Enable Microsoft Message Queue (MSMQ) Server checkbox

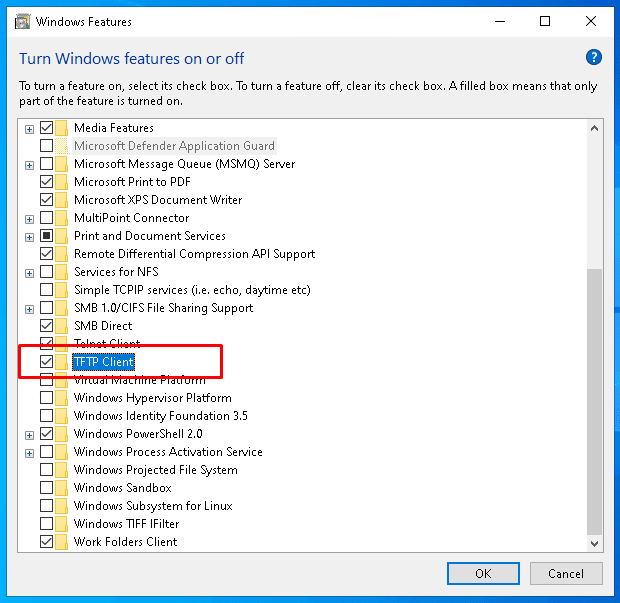click(46, 164)
